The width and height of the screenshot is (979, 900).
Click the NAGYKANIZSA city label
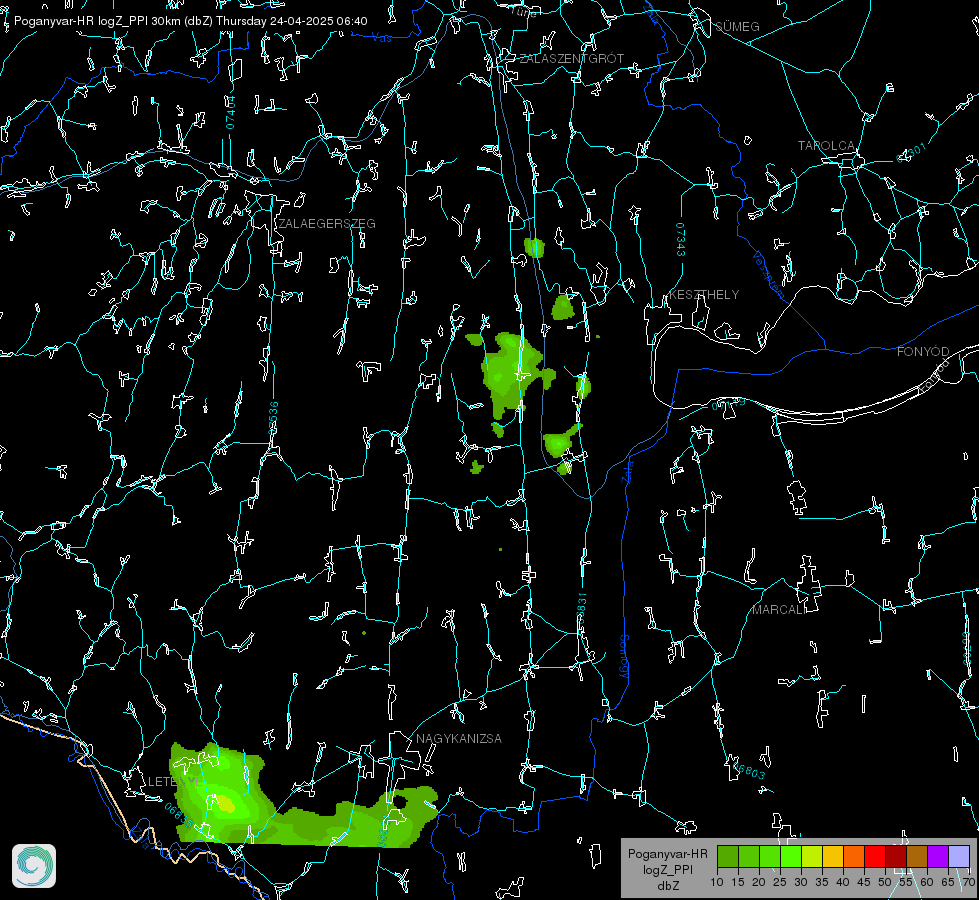click(x=459, y=739)
